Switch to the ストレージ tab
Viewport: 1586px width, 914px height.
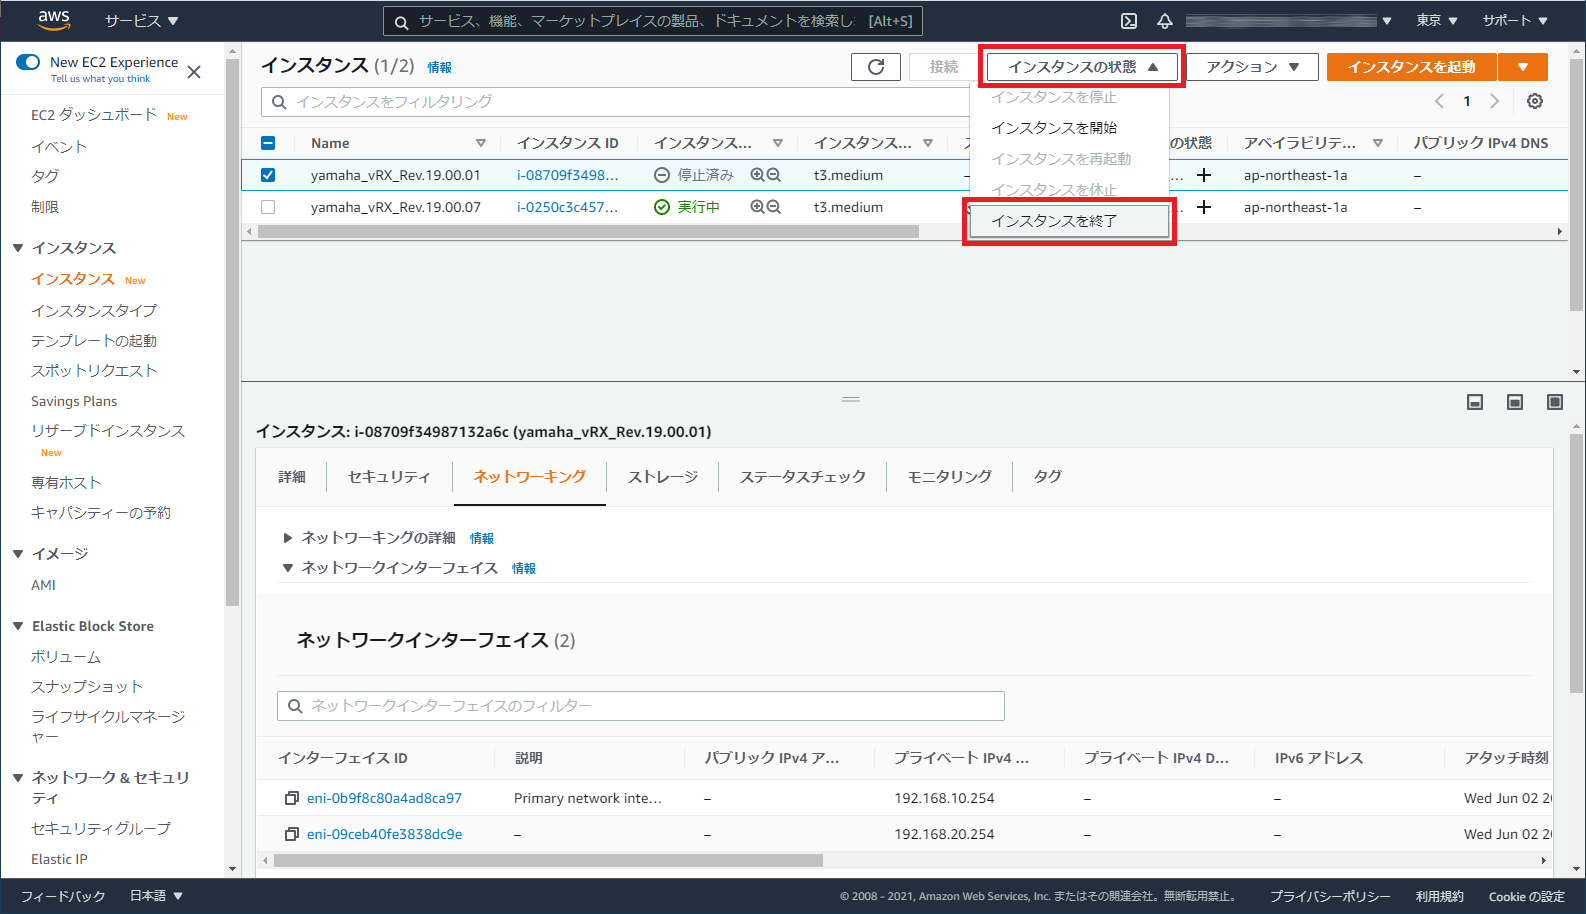coord(662,477)
